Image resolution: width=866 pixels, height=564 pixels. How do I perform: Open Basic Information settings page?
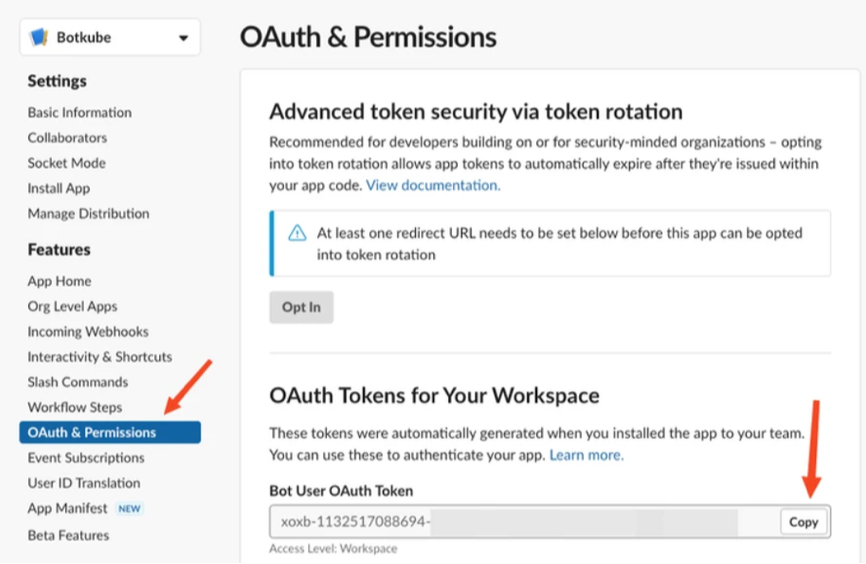pyautogui.click(x=79, y=113)
